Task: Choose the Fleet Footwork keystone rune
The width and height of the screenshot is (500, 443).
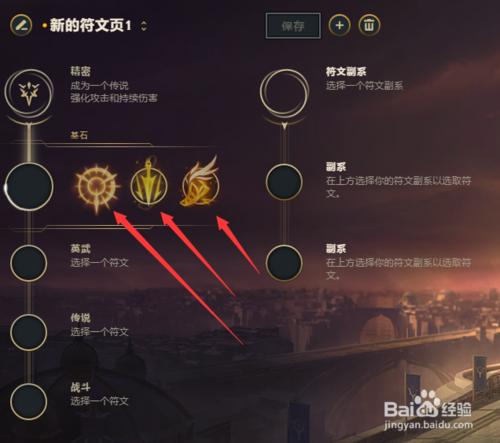Action: pos(200,183)
